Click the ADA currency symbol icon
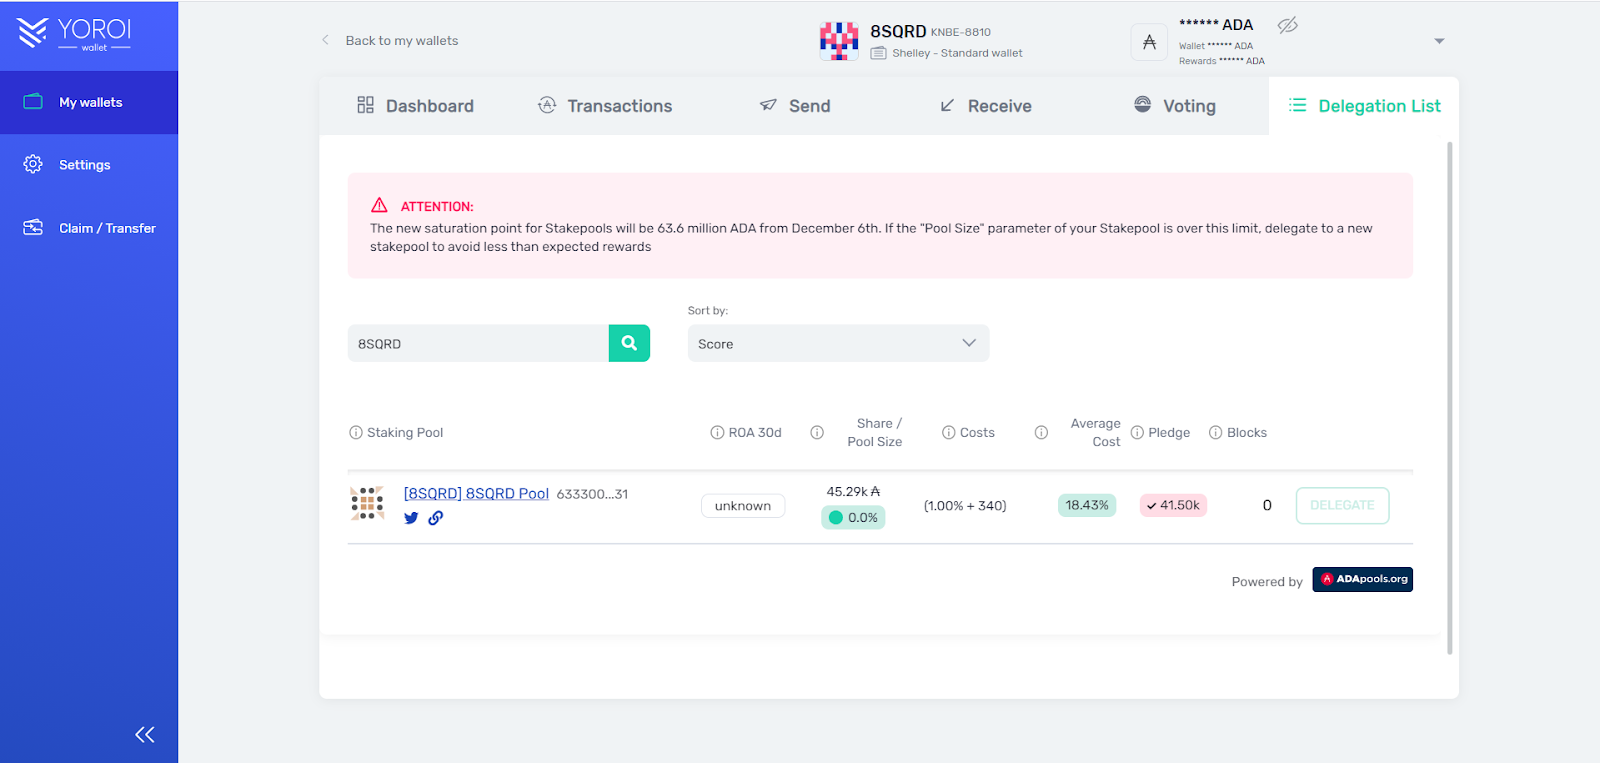Viewport: 1600px width, 763px height. click(x=1149, y=42)
